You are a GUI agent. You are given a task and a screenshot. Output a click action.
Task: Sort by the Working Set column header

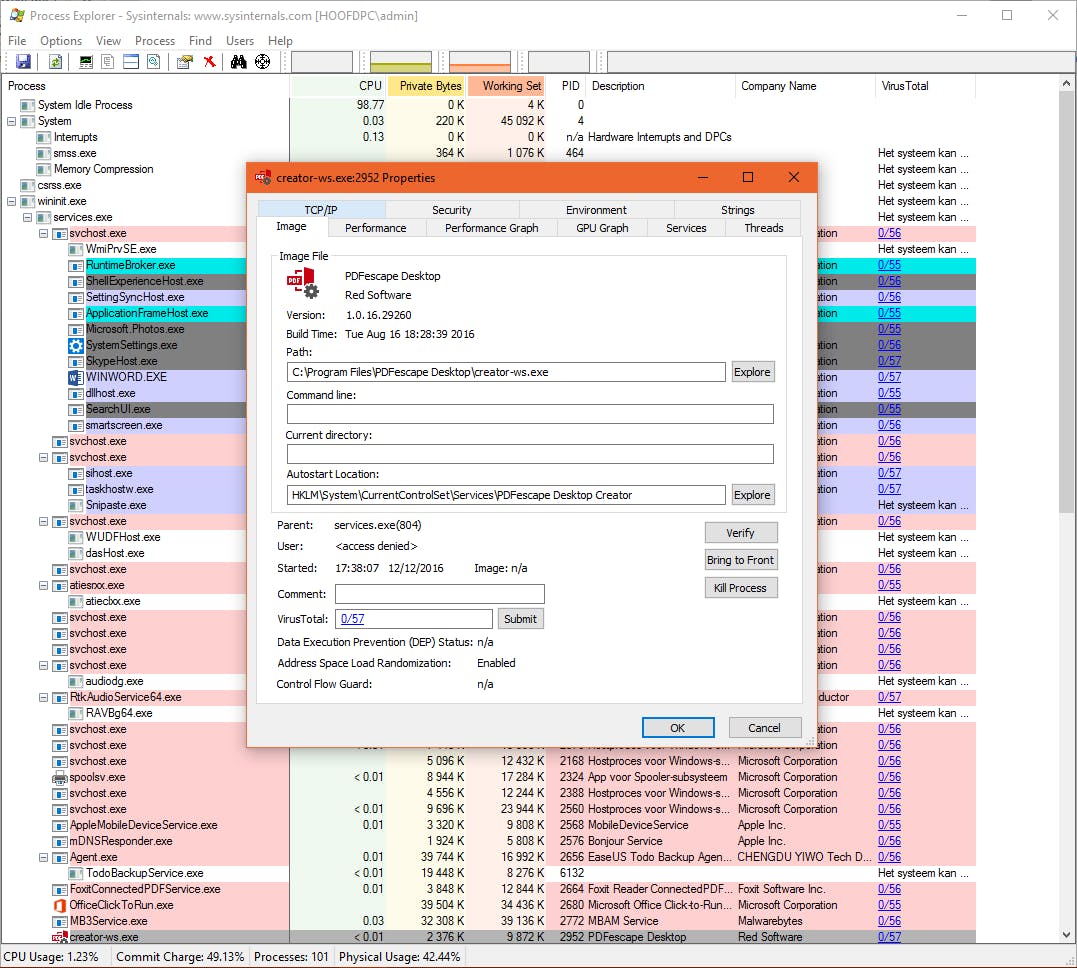coord(507,86)
